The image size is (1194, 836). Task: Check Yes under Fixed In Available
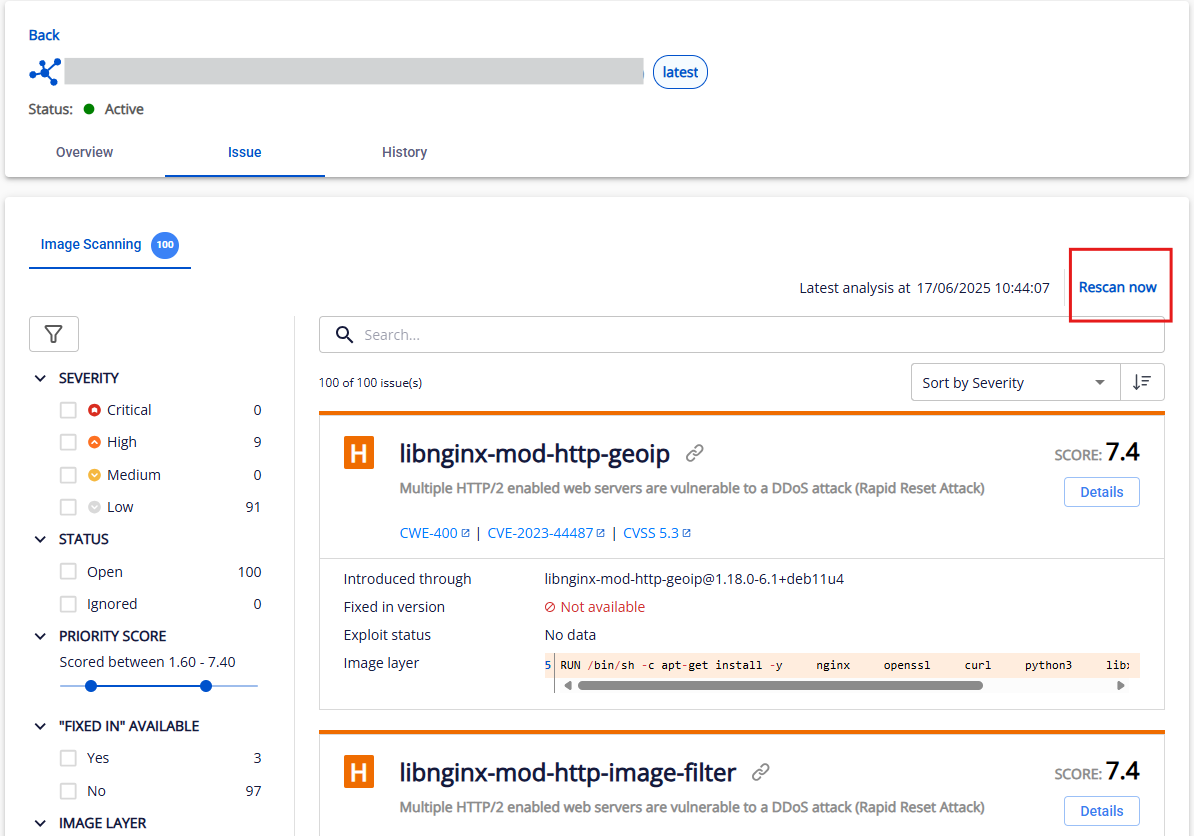coord(69,758)
